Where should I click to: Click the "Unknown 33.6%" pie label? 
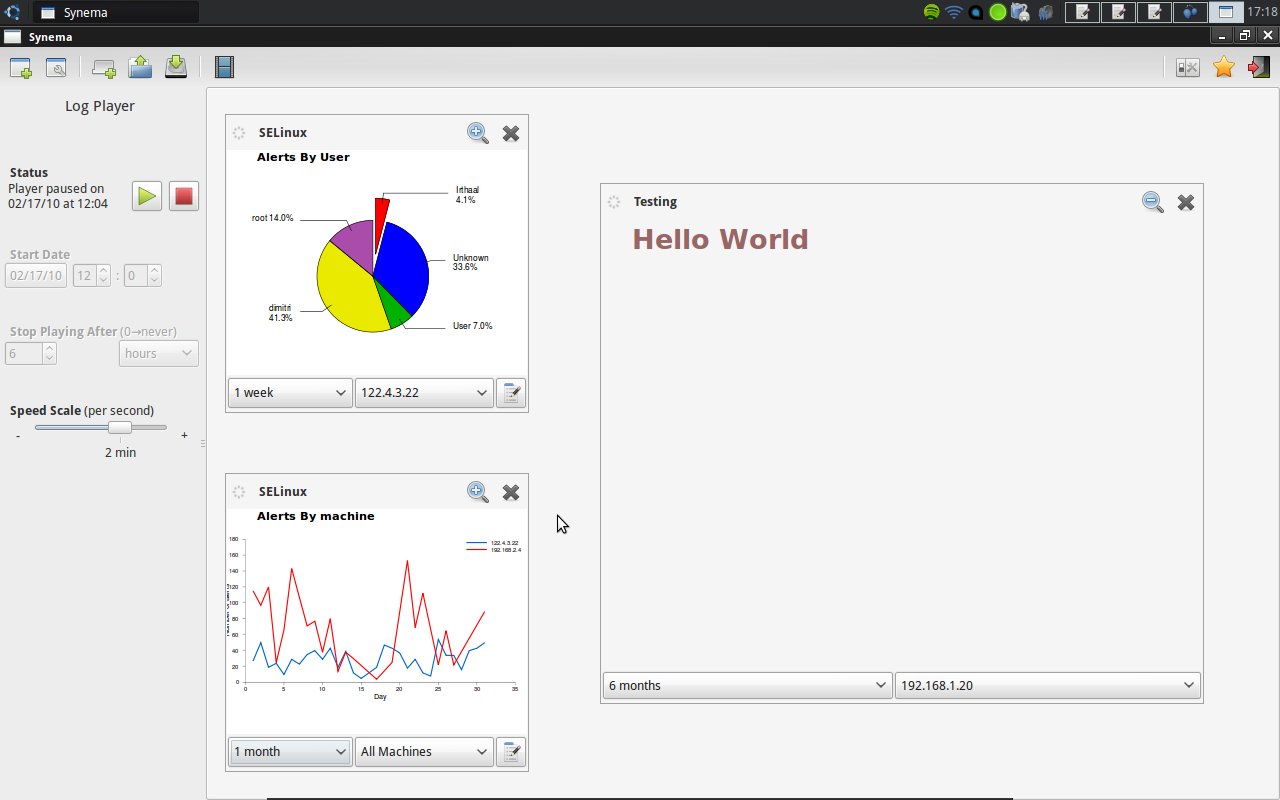470,263
